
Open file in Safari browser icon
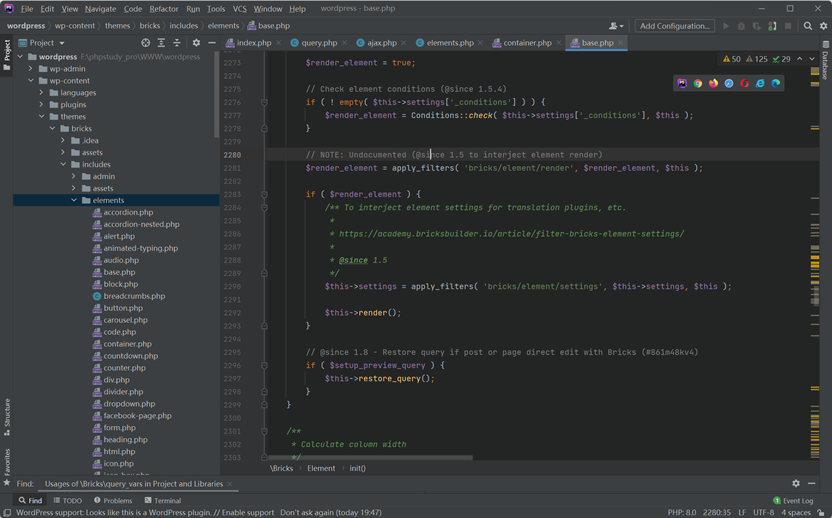[x=729, y=83]
